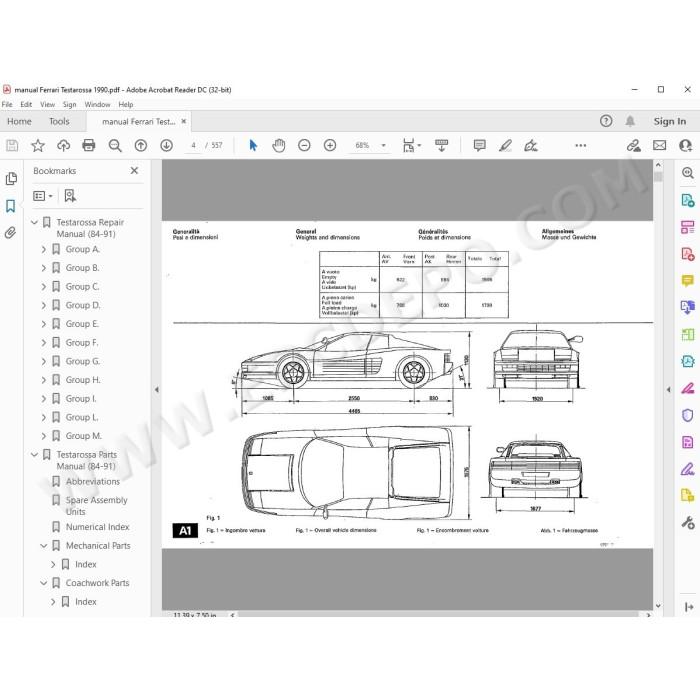
Task: Click the zoom out magnifier icon in toolbar
Action: click(115, 145)
